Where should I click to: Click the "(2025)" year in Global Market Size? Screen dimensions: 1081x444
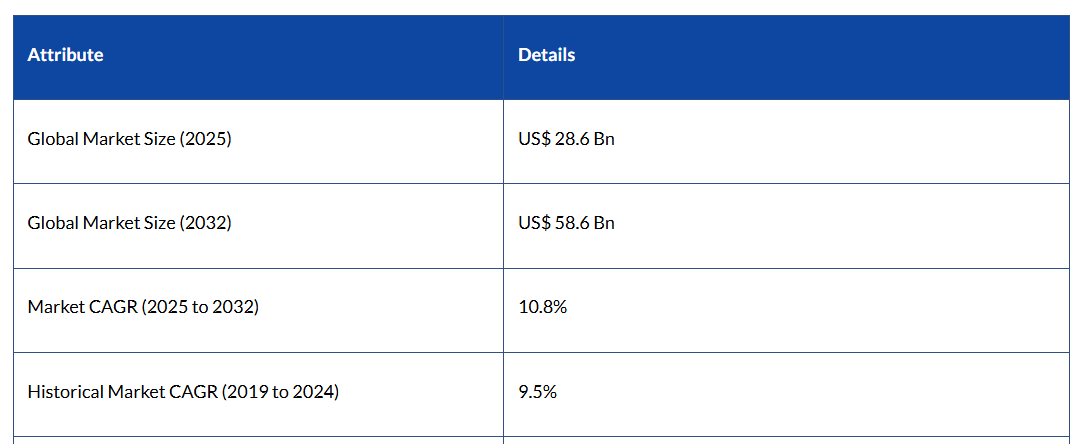point(205,139)
